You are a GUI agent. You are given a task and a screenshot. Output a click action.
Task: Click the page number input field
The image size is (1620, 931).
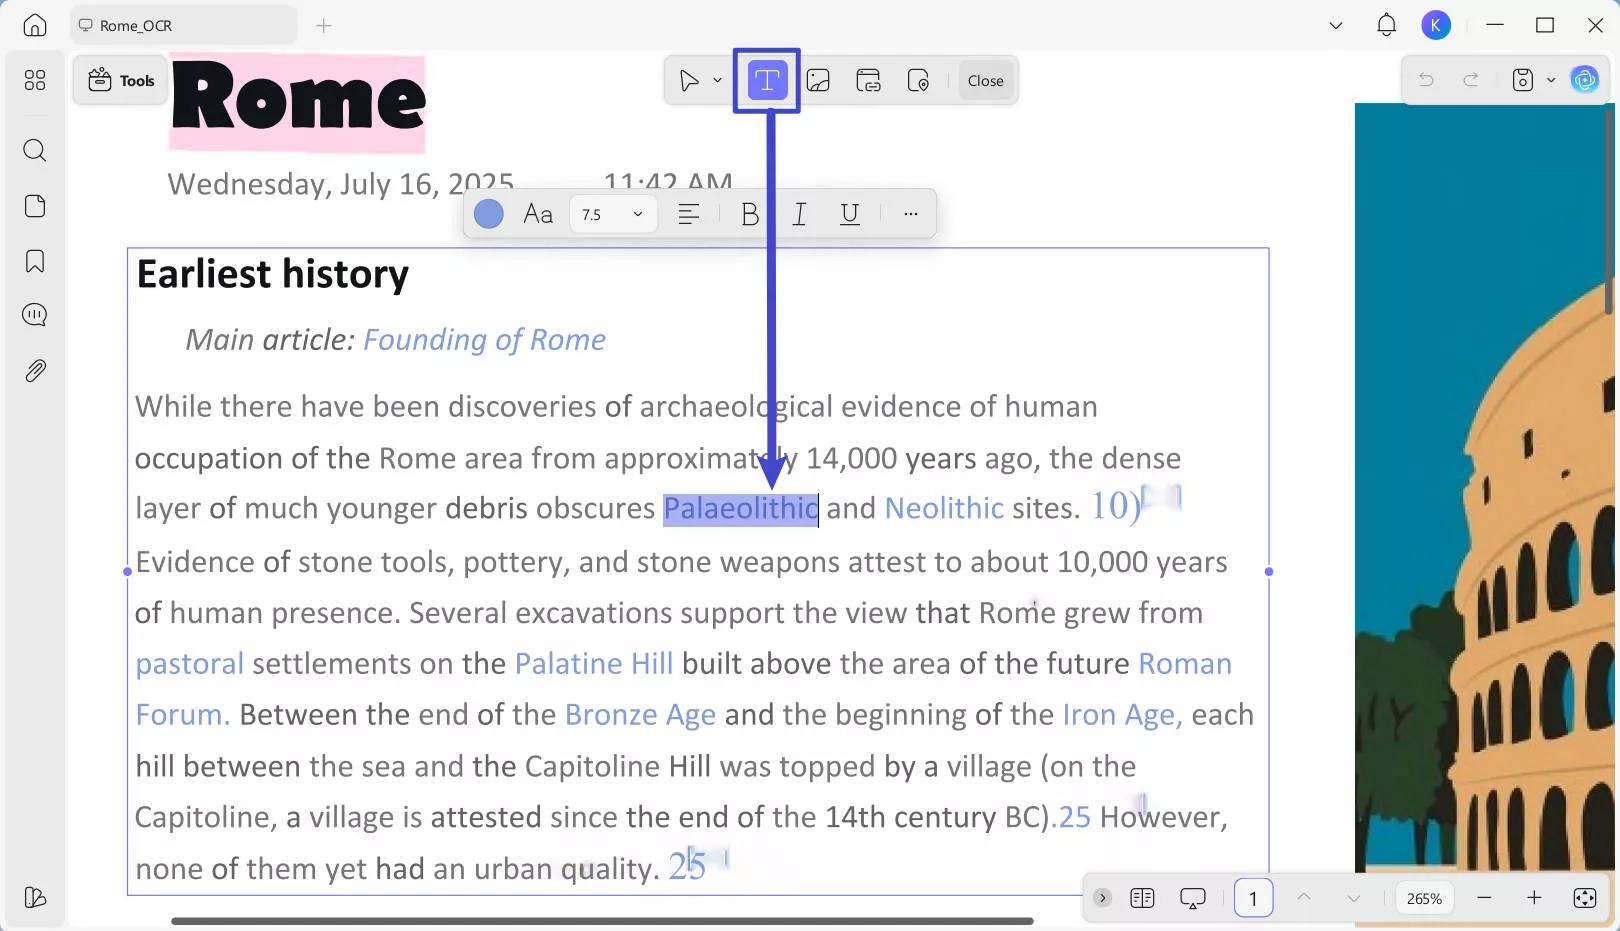coord(1253,898)
